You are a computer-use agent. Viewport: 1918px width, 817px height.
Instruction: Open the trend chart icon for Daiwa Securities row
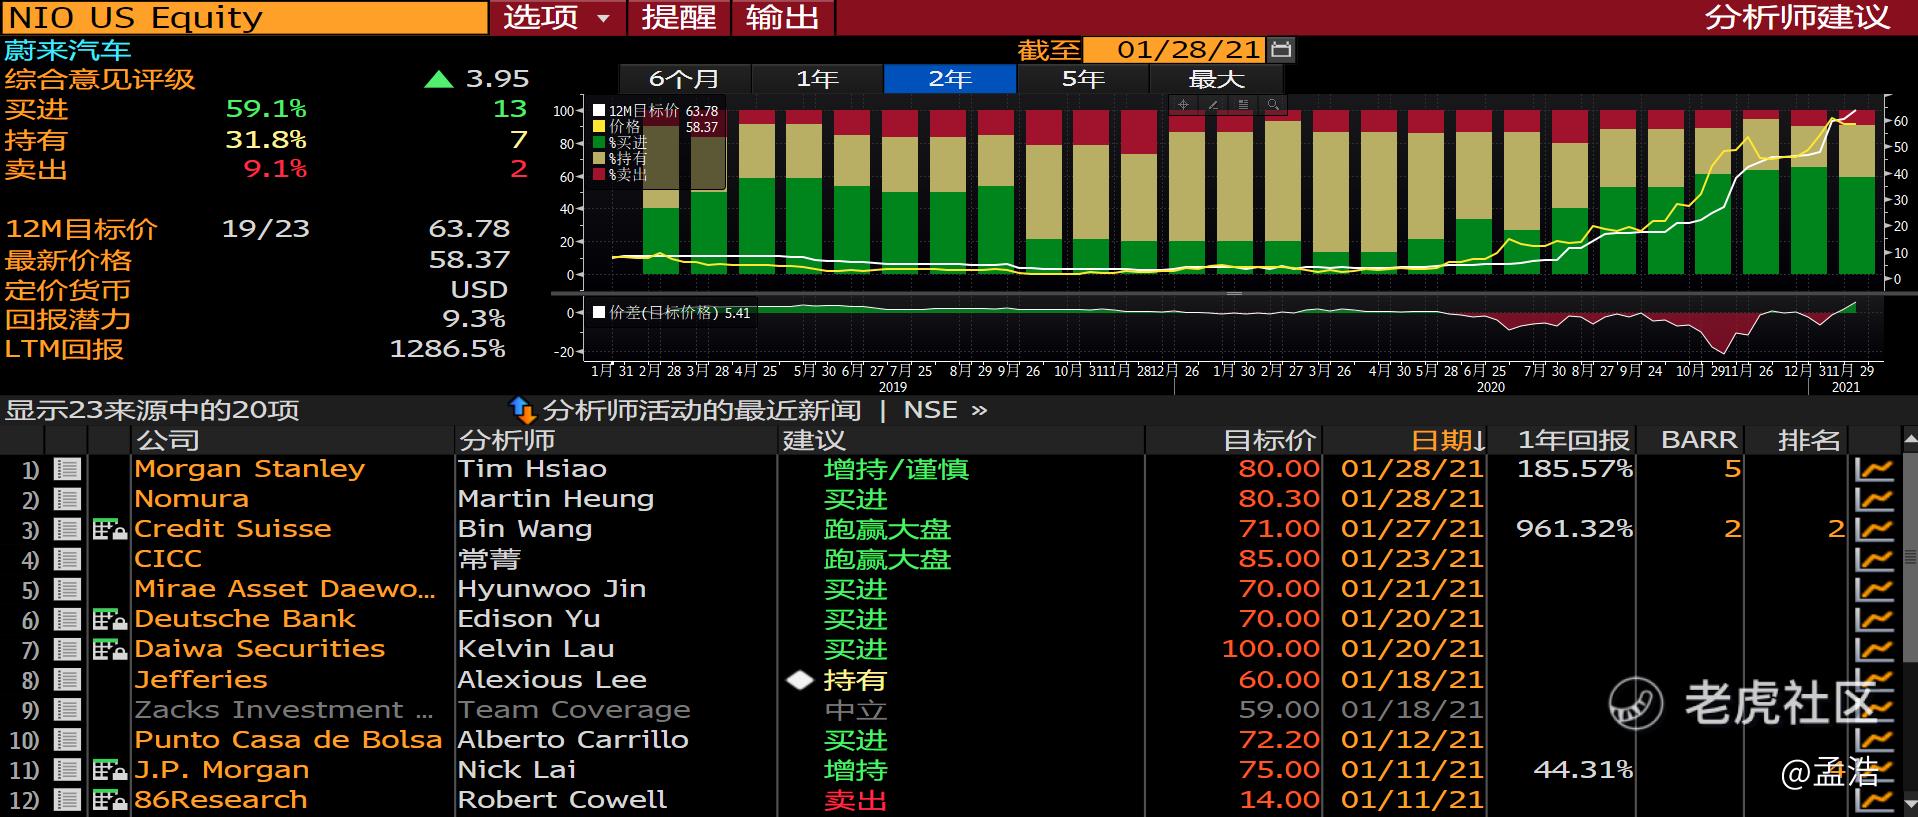[1874, 650]
